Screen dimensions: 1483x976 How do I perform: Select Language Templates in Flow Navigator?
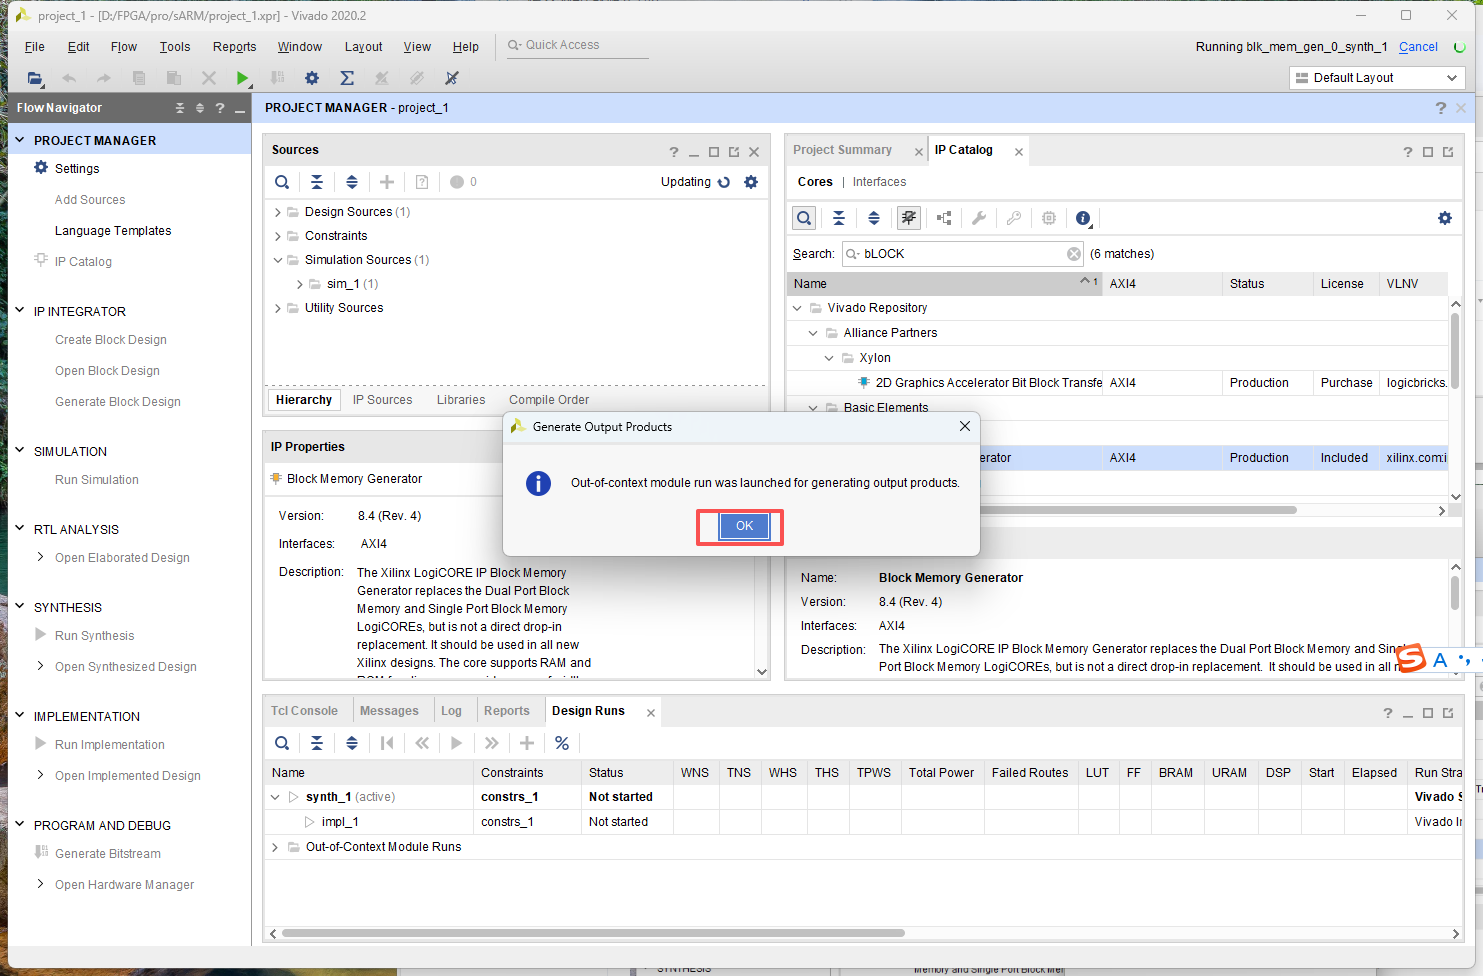113,231
